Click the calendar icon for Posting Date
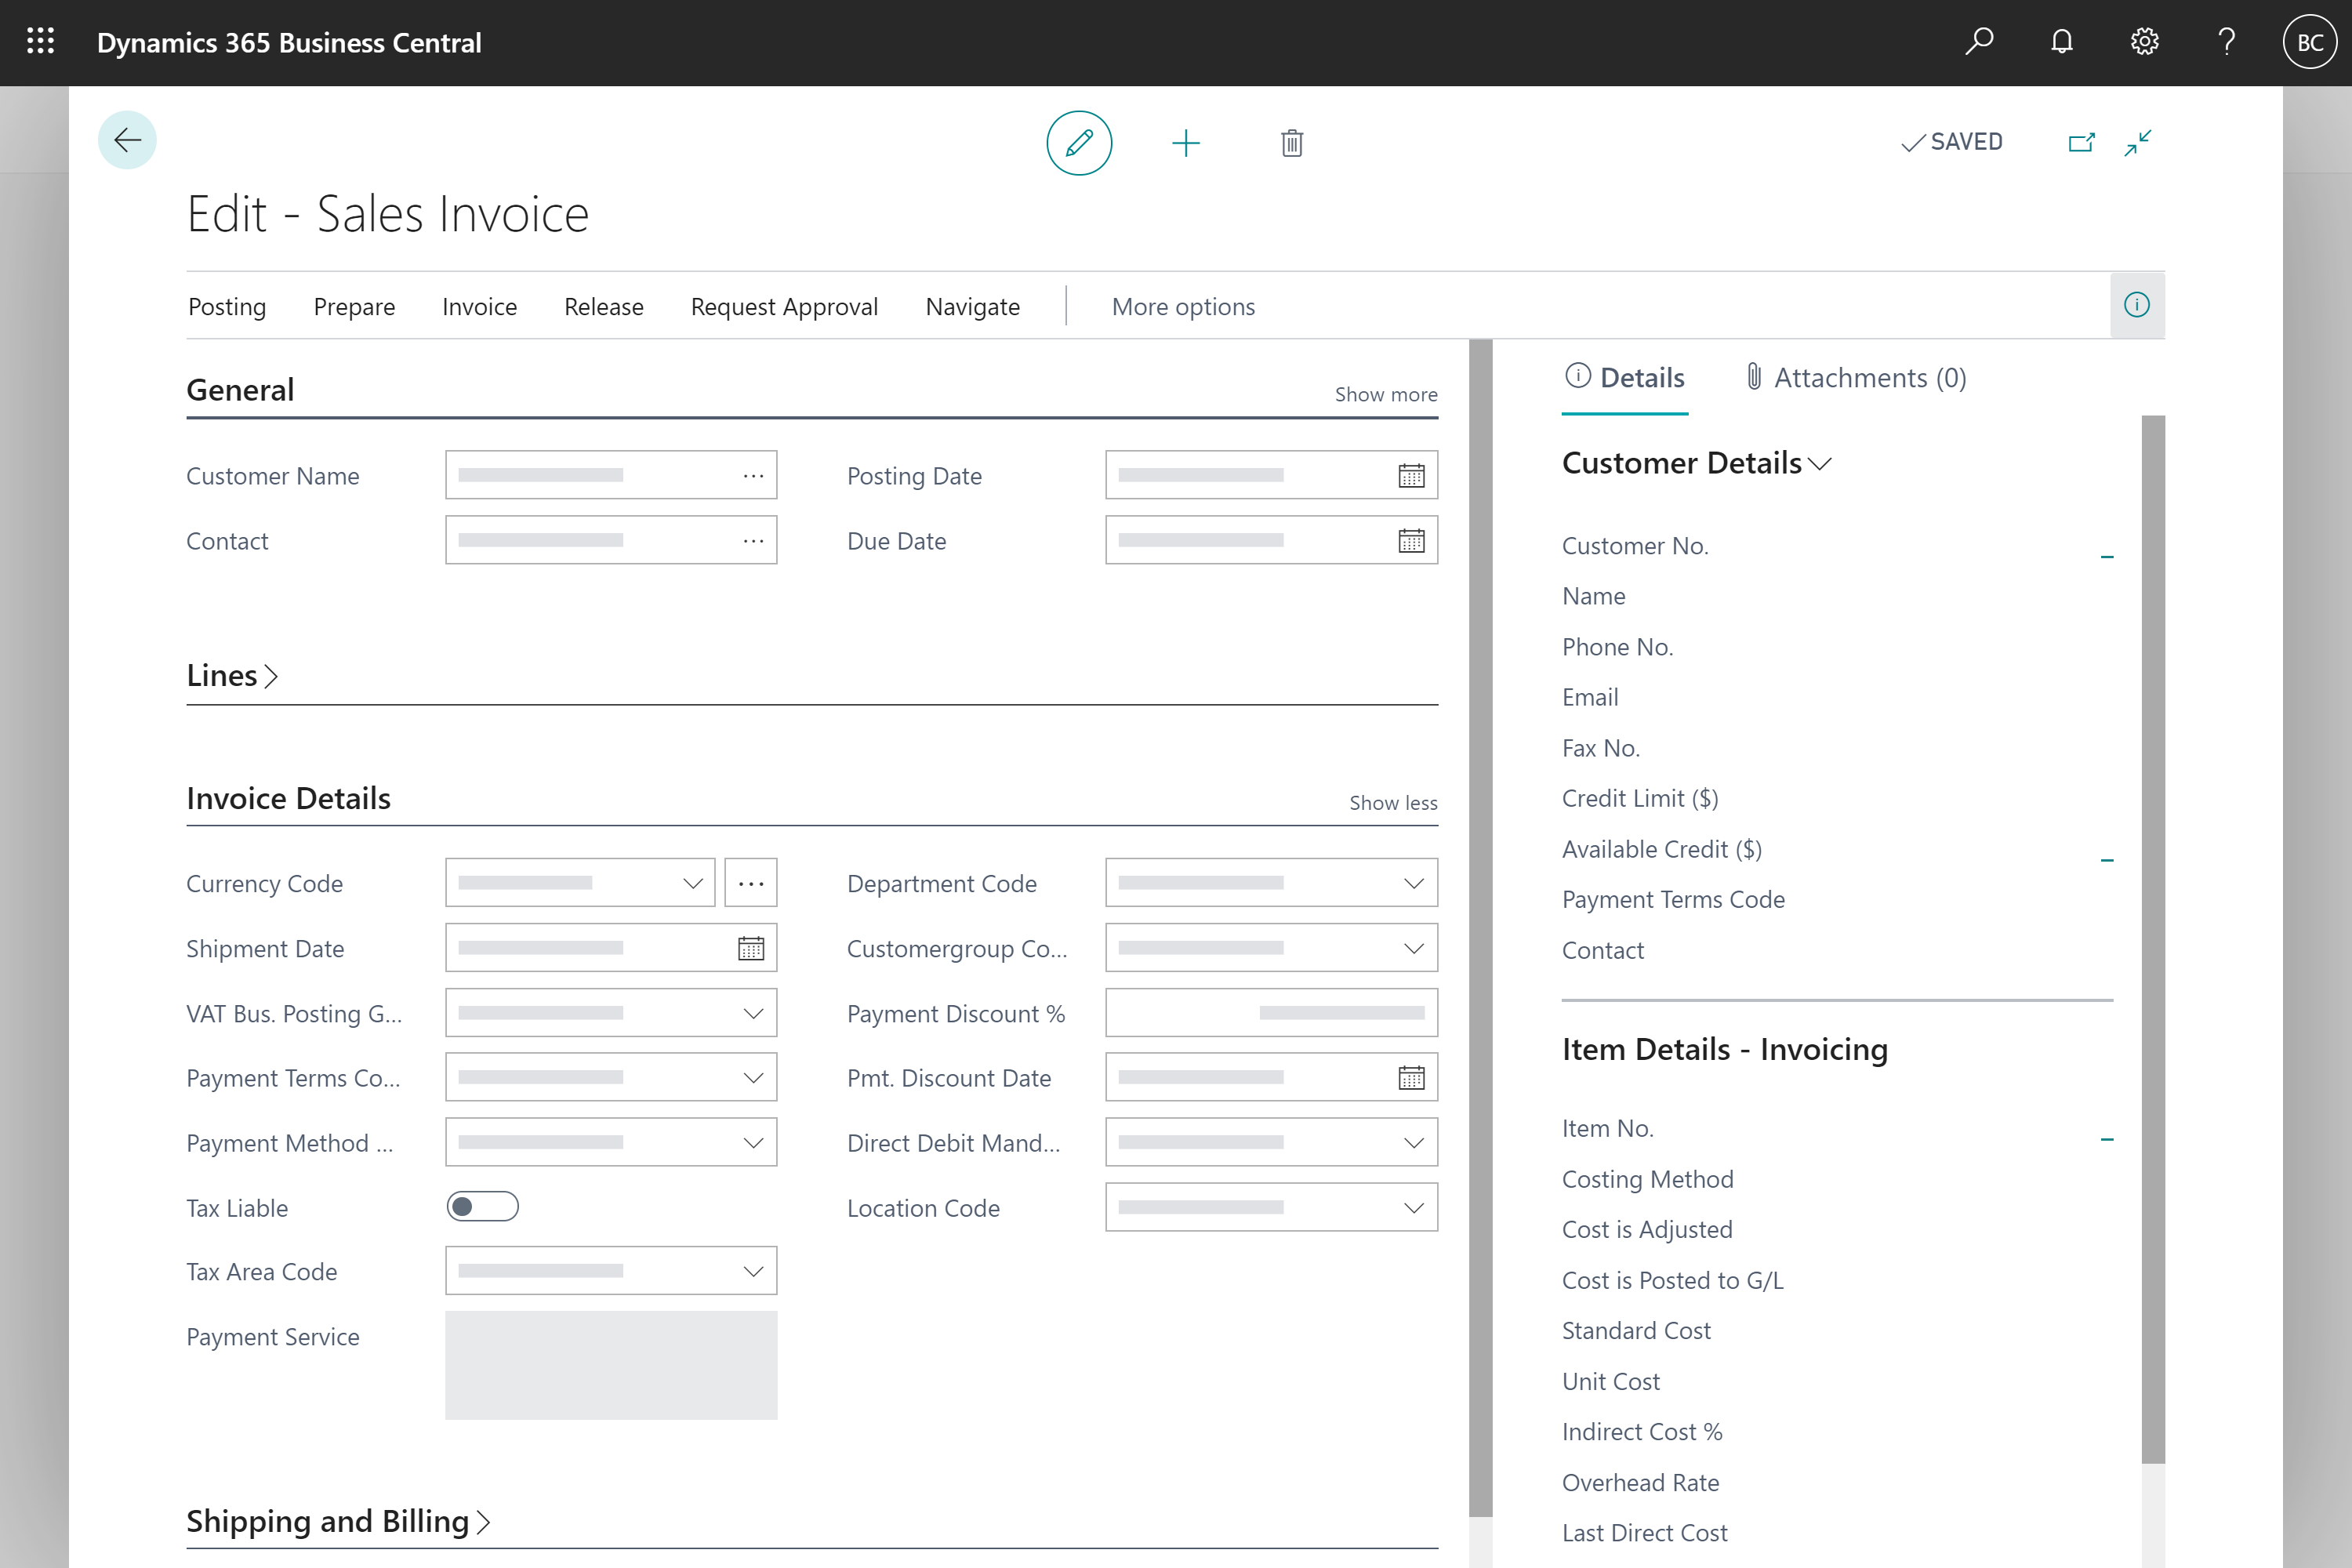Screen dimensions: 2352x1568 click(1410, 473)
